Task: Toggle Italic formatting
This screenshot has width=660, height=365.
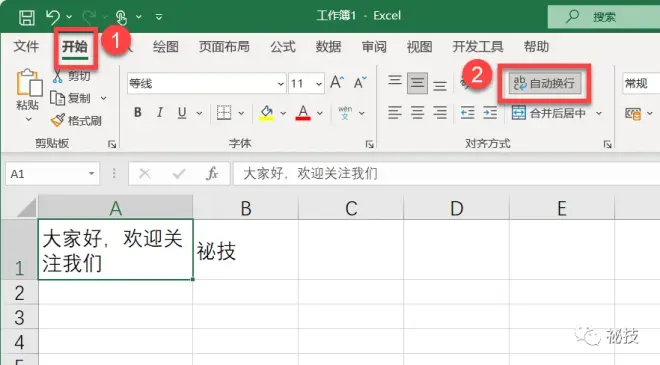Action: click(x=160, y=112)
